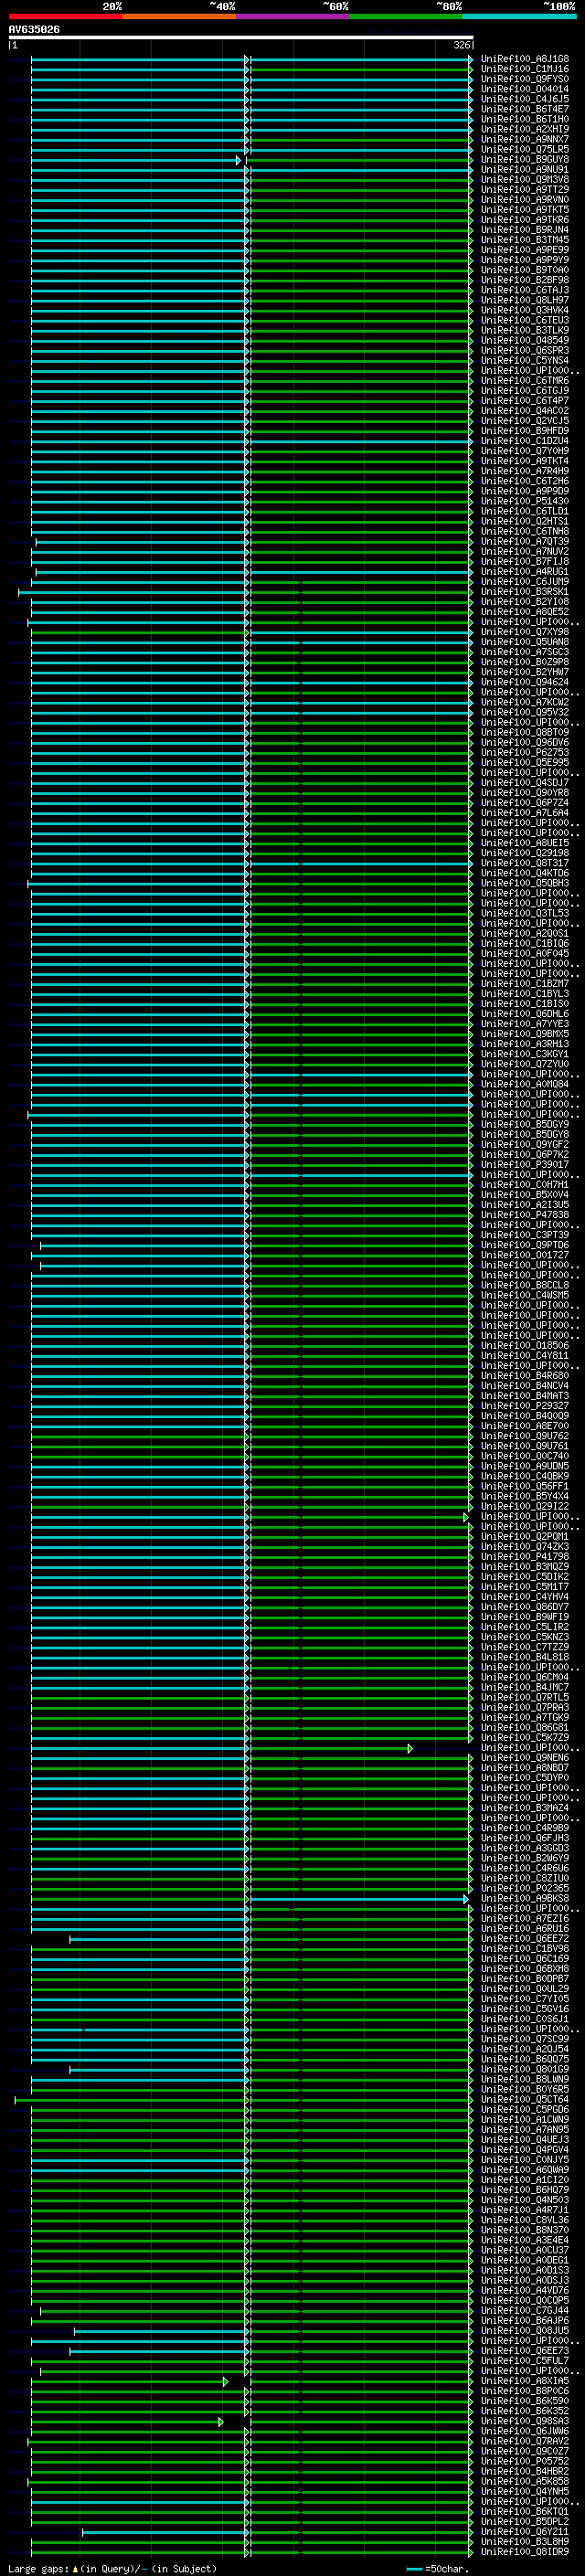
Task: Open the UniRef100_A7YYE3 entry
Action: tap(525, 1024)
